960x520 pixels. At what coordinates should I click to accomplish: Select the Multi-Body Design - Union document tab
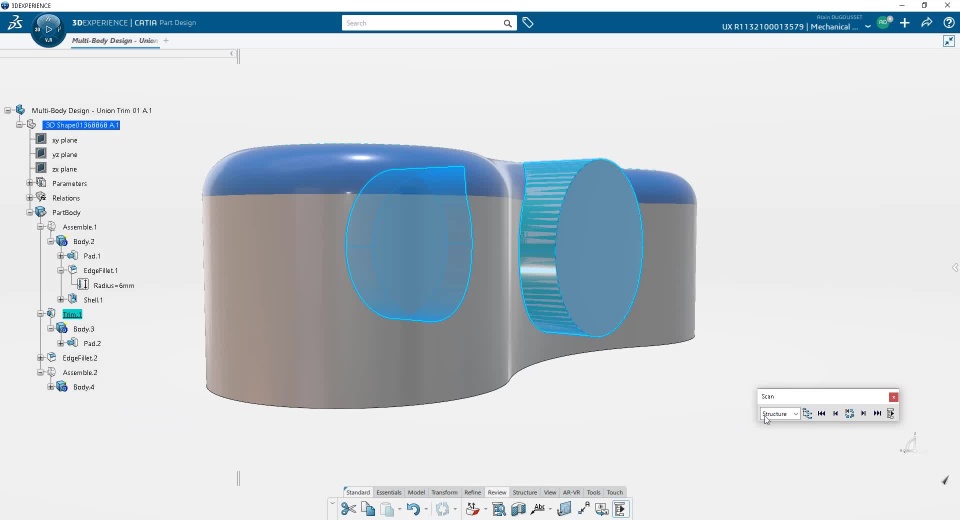tap(114, 40)
